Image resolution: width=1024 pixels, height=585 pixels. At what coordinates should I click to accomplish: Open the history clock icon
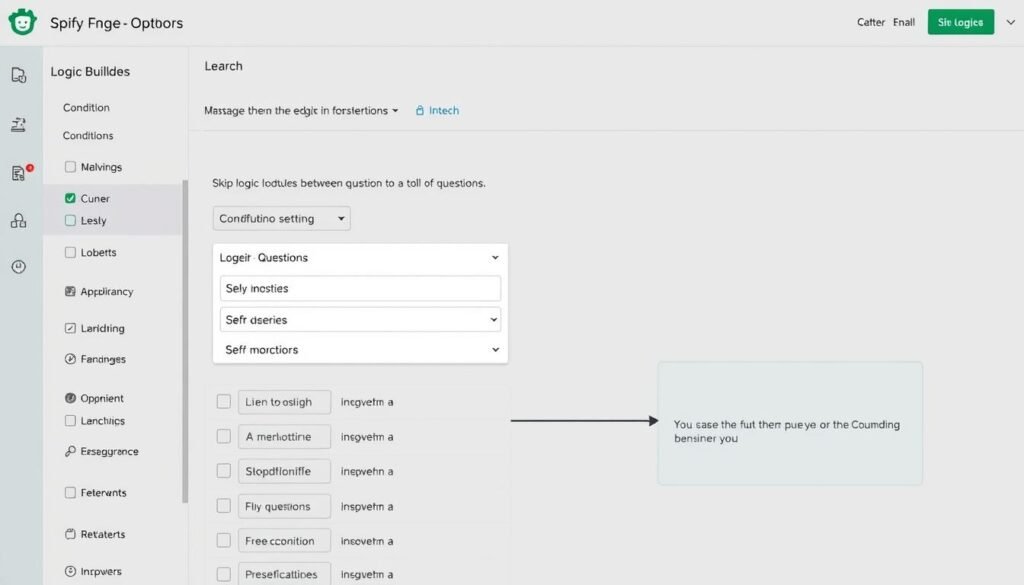tap(21, 266)
